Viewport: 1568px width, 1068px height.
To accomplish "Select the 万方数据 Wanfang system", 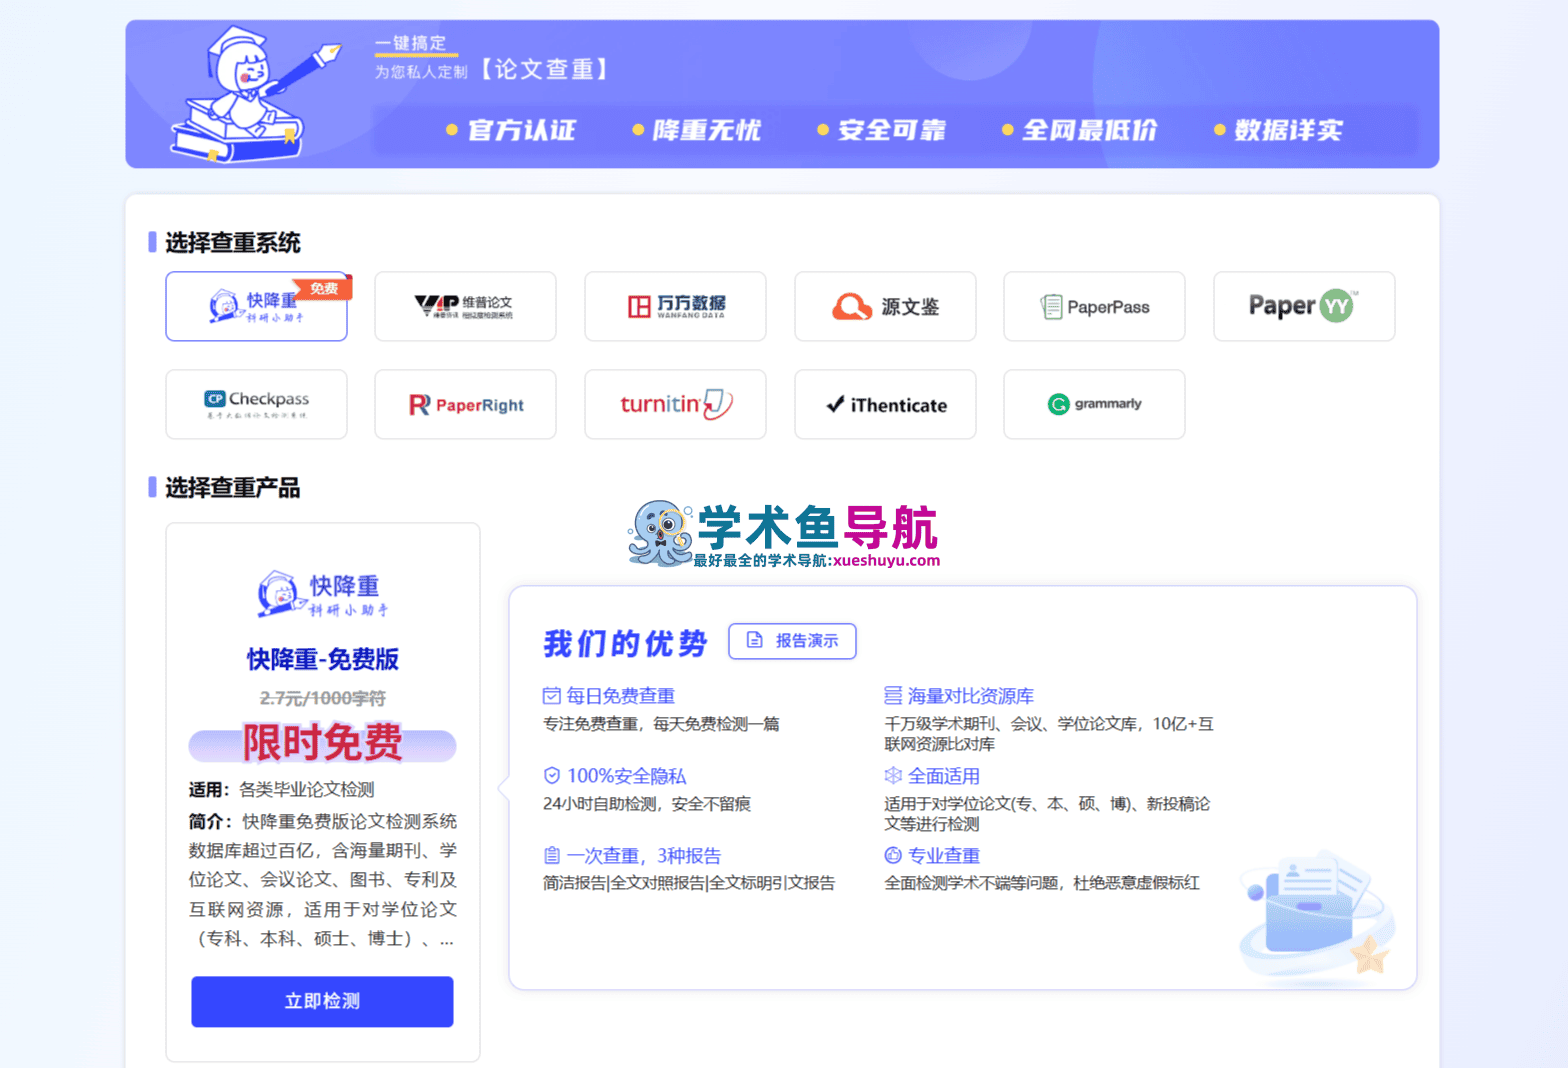I will (675, 306).
